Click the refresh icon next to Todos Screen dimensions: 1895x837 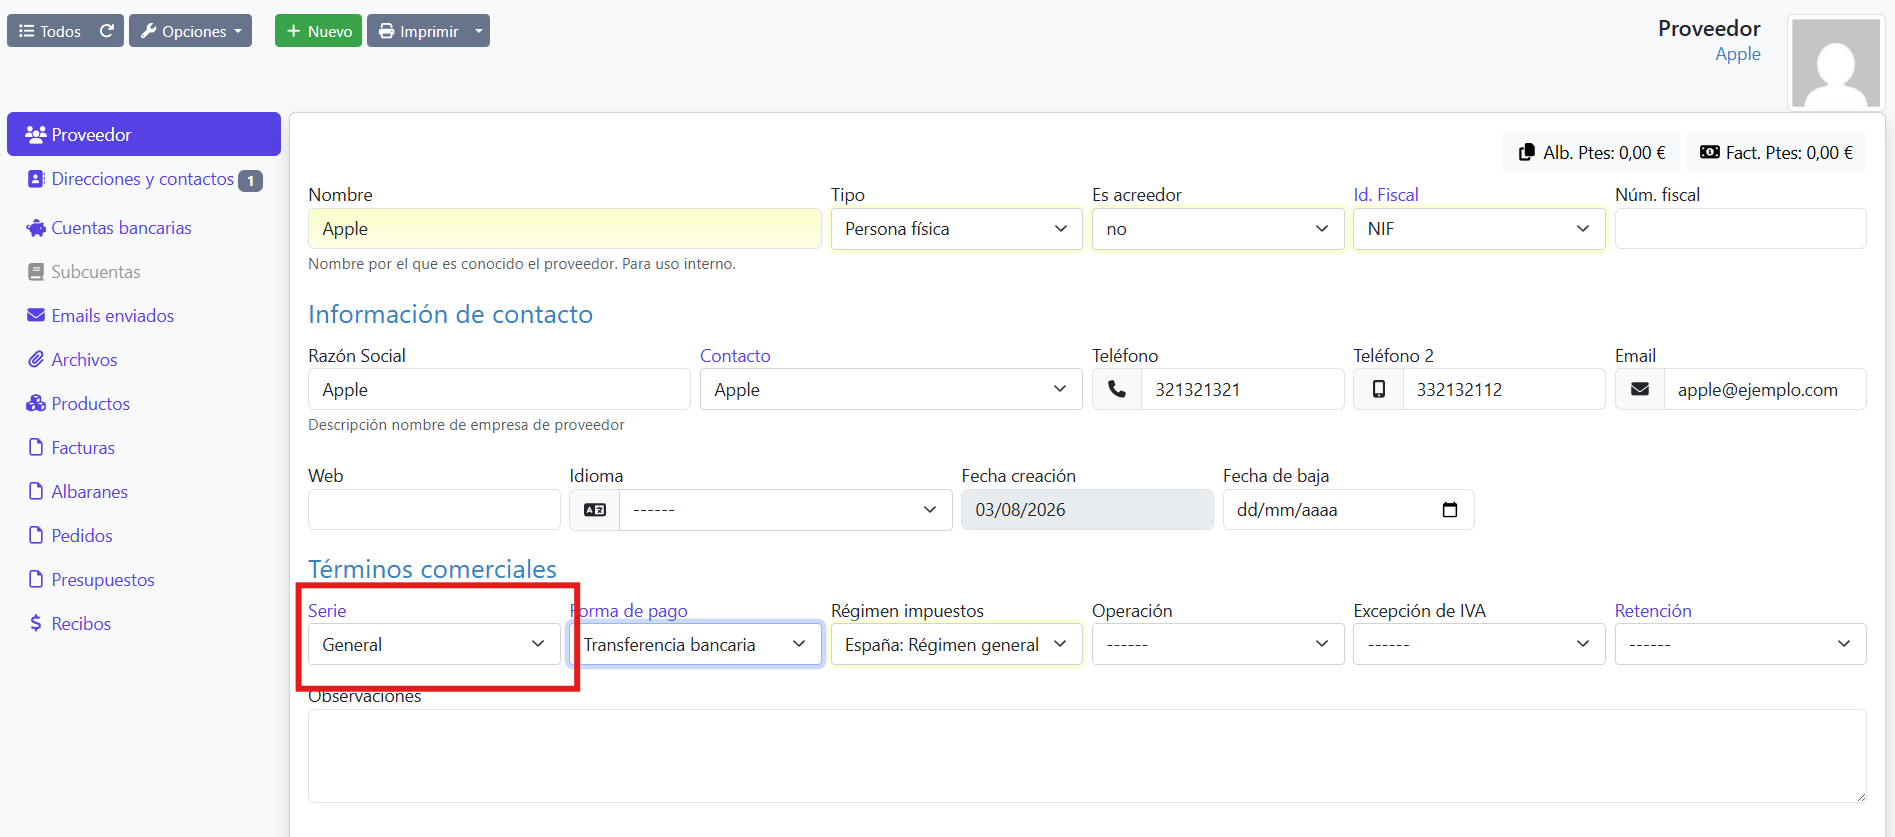107,31
